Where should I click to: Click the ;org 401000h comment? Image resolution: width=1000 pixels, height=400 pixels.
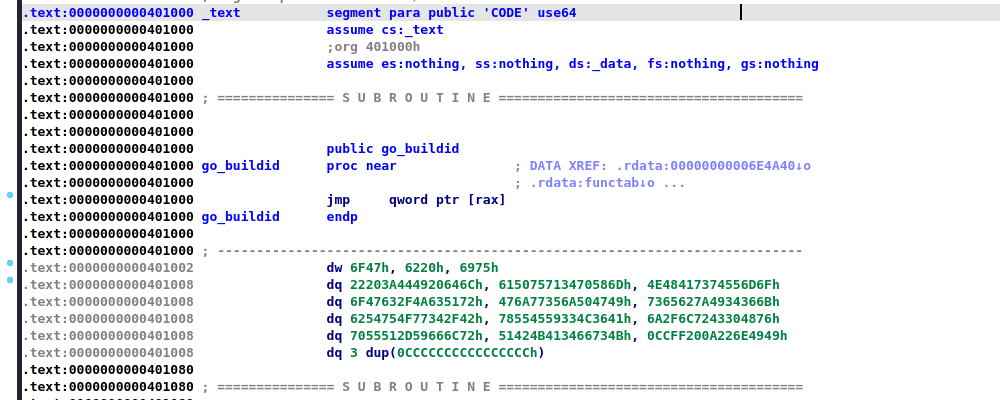(x=373, y=47)
